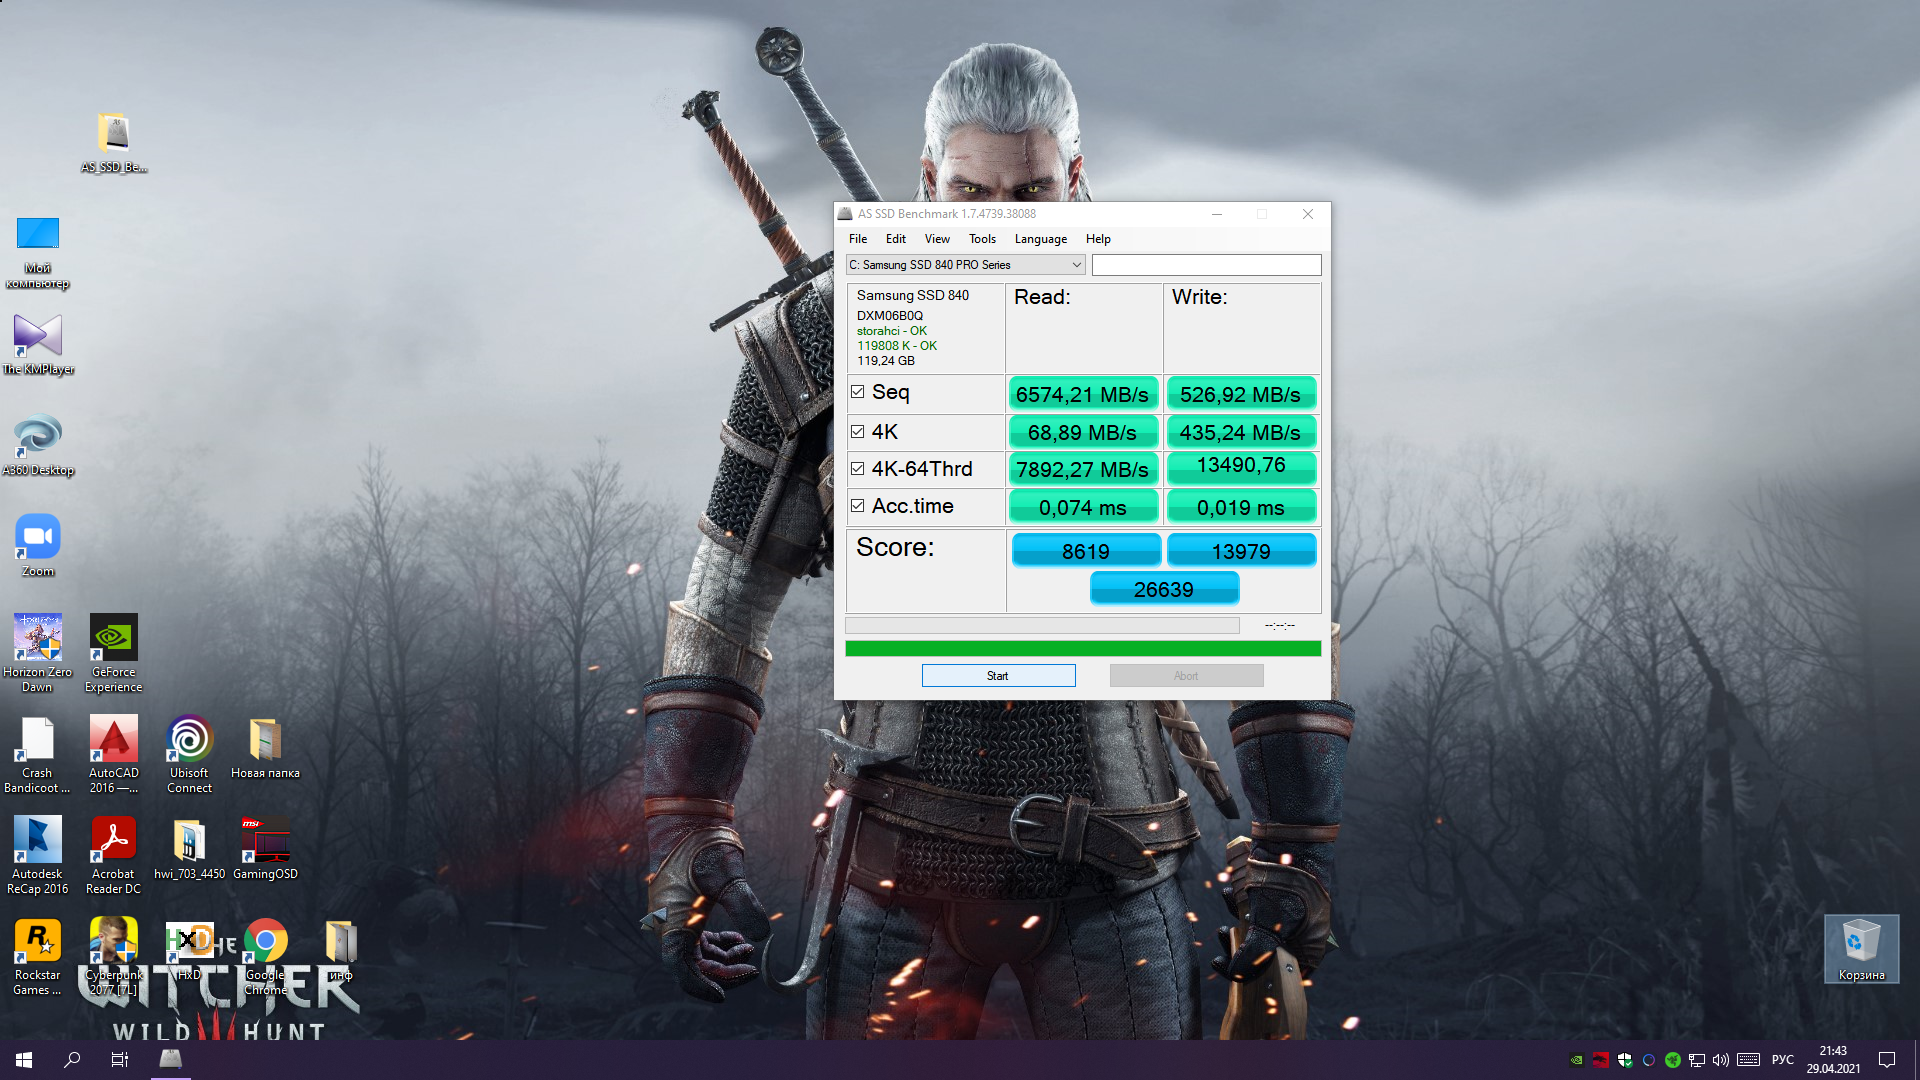Select the hwi_703_4450 desktop icon

[190, 849]
